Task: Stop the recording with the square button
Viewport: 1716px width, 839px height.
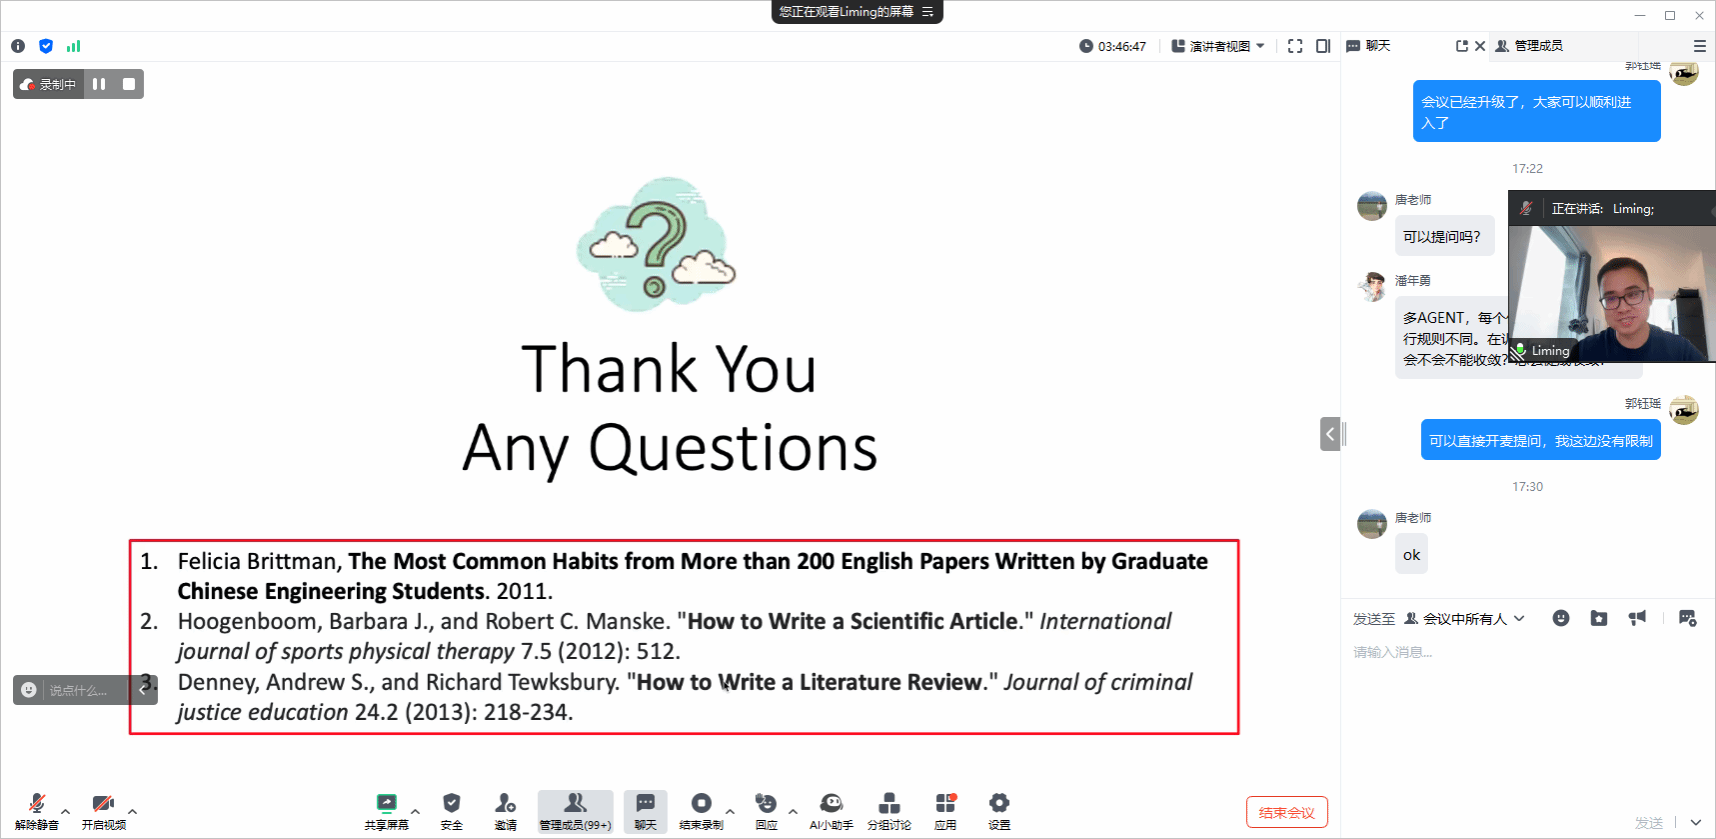Action: [129, 84]
